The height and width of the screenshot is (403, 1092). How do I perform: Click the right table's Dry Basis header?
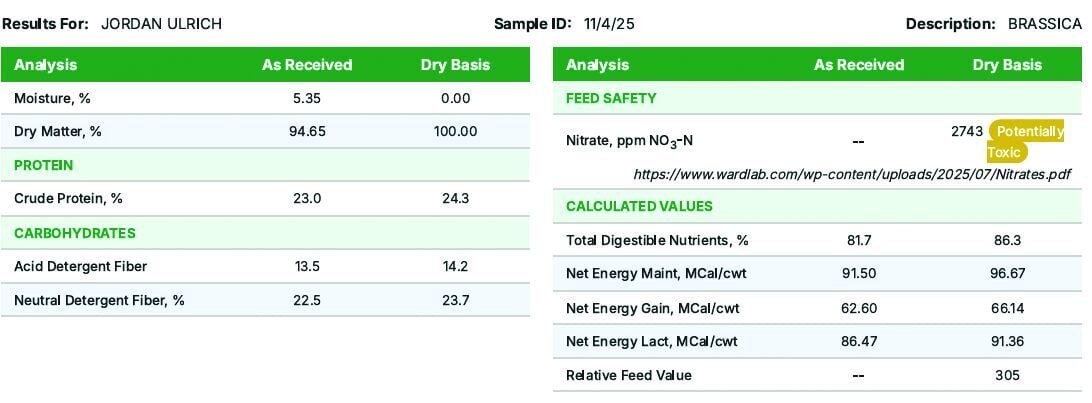point(1007,65)
